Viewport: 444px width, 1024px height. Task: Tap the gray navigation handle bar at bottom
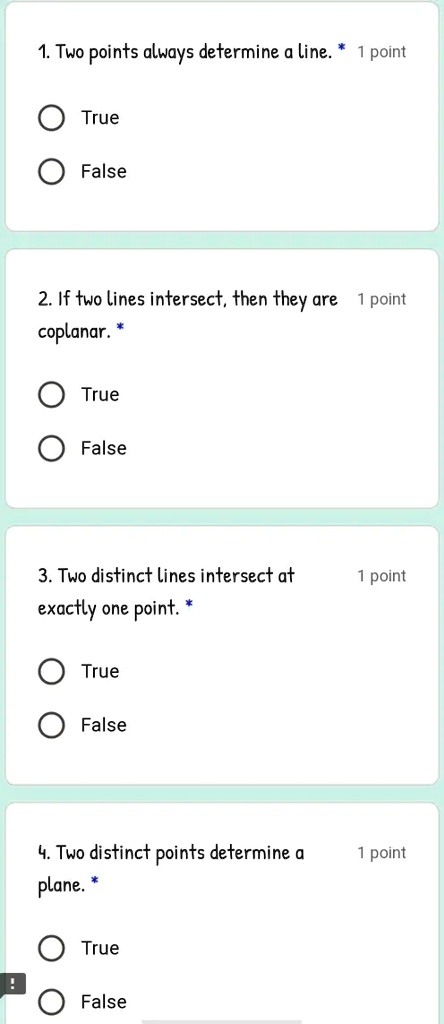pos(221,1021)
